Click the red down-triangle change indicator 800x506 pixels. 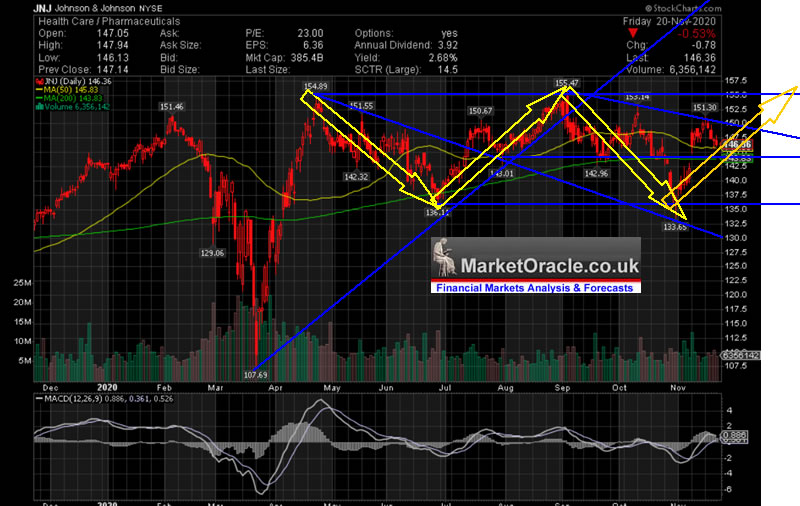pos(633,34)
